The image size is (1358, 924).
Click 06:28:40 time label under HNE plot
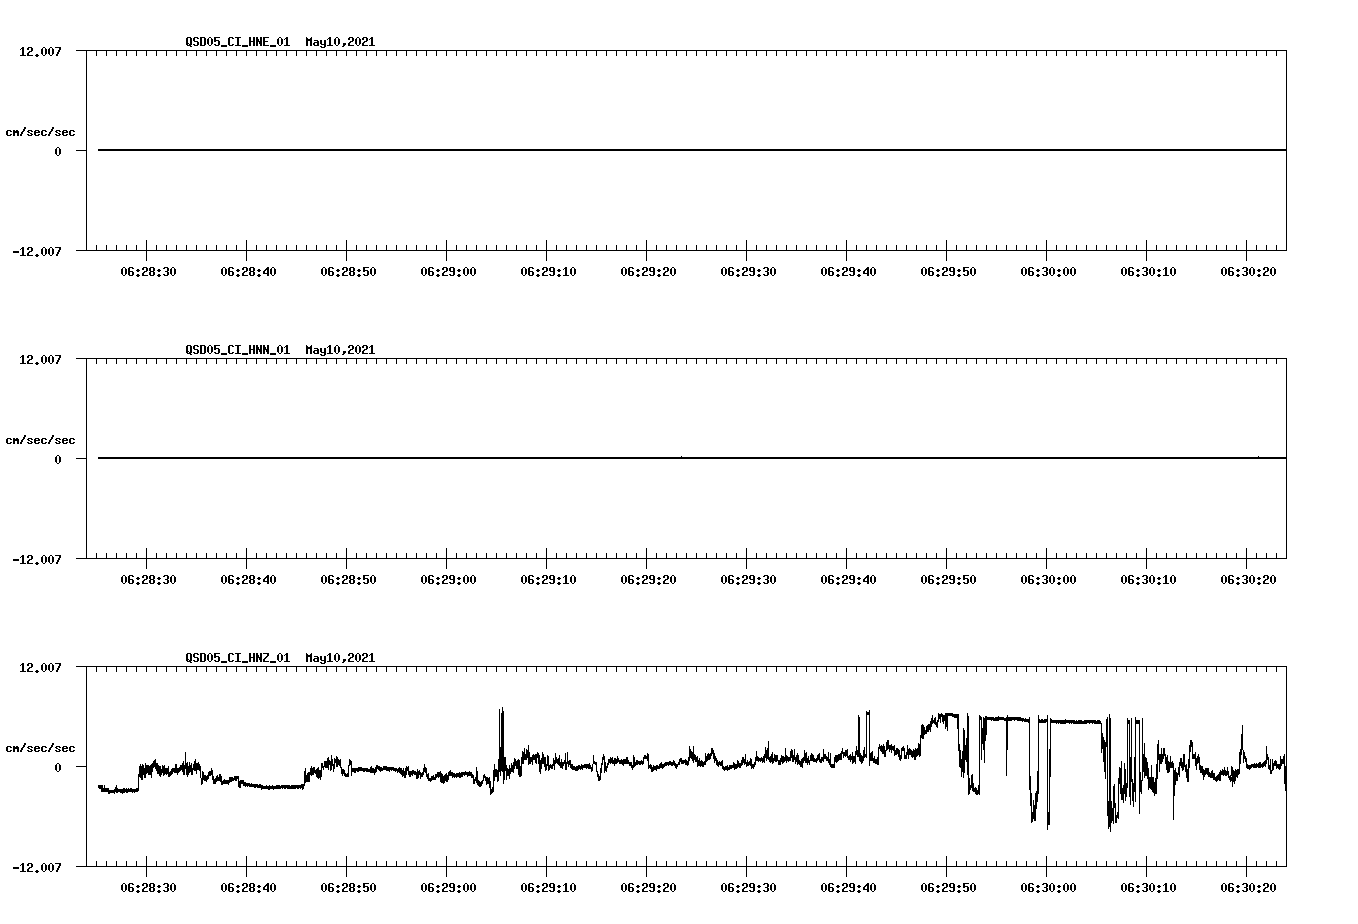248,271
